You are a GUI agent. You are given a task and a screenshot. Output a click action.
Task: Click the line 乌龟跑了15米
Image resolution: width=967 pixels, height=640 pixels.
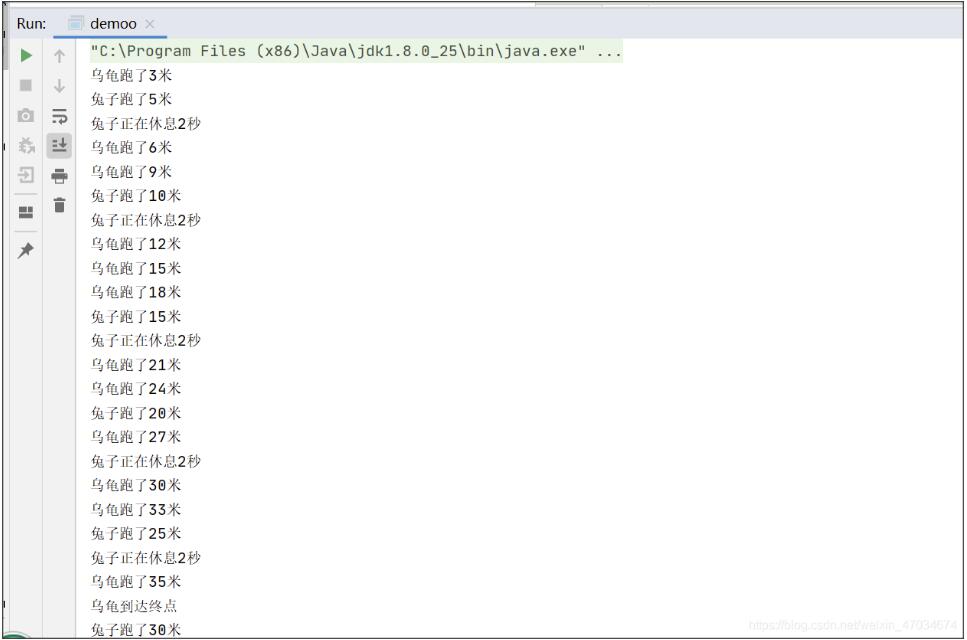click(x=136, y=268)
